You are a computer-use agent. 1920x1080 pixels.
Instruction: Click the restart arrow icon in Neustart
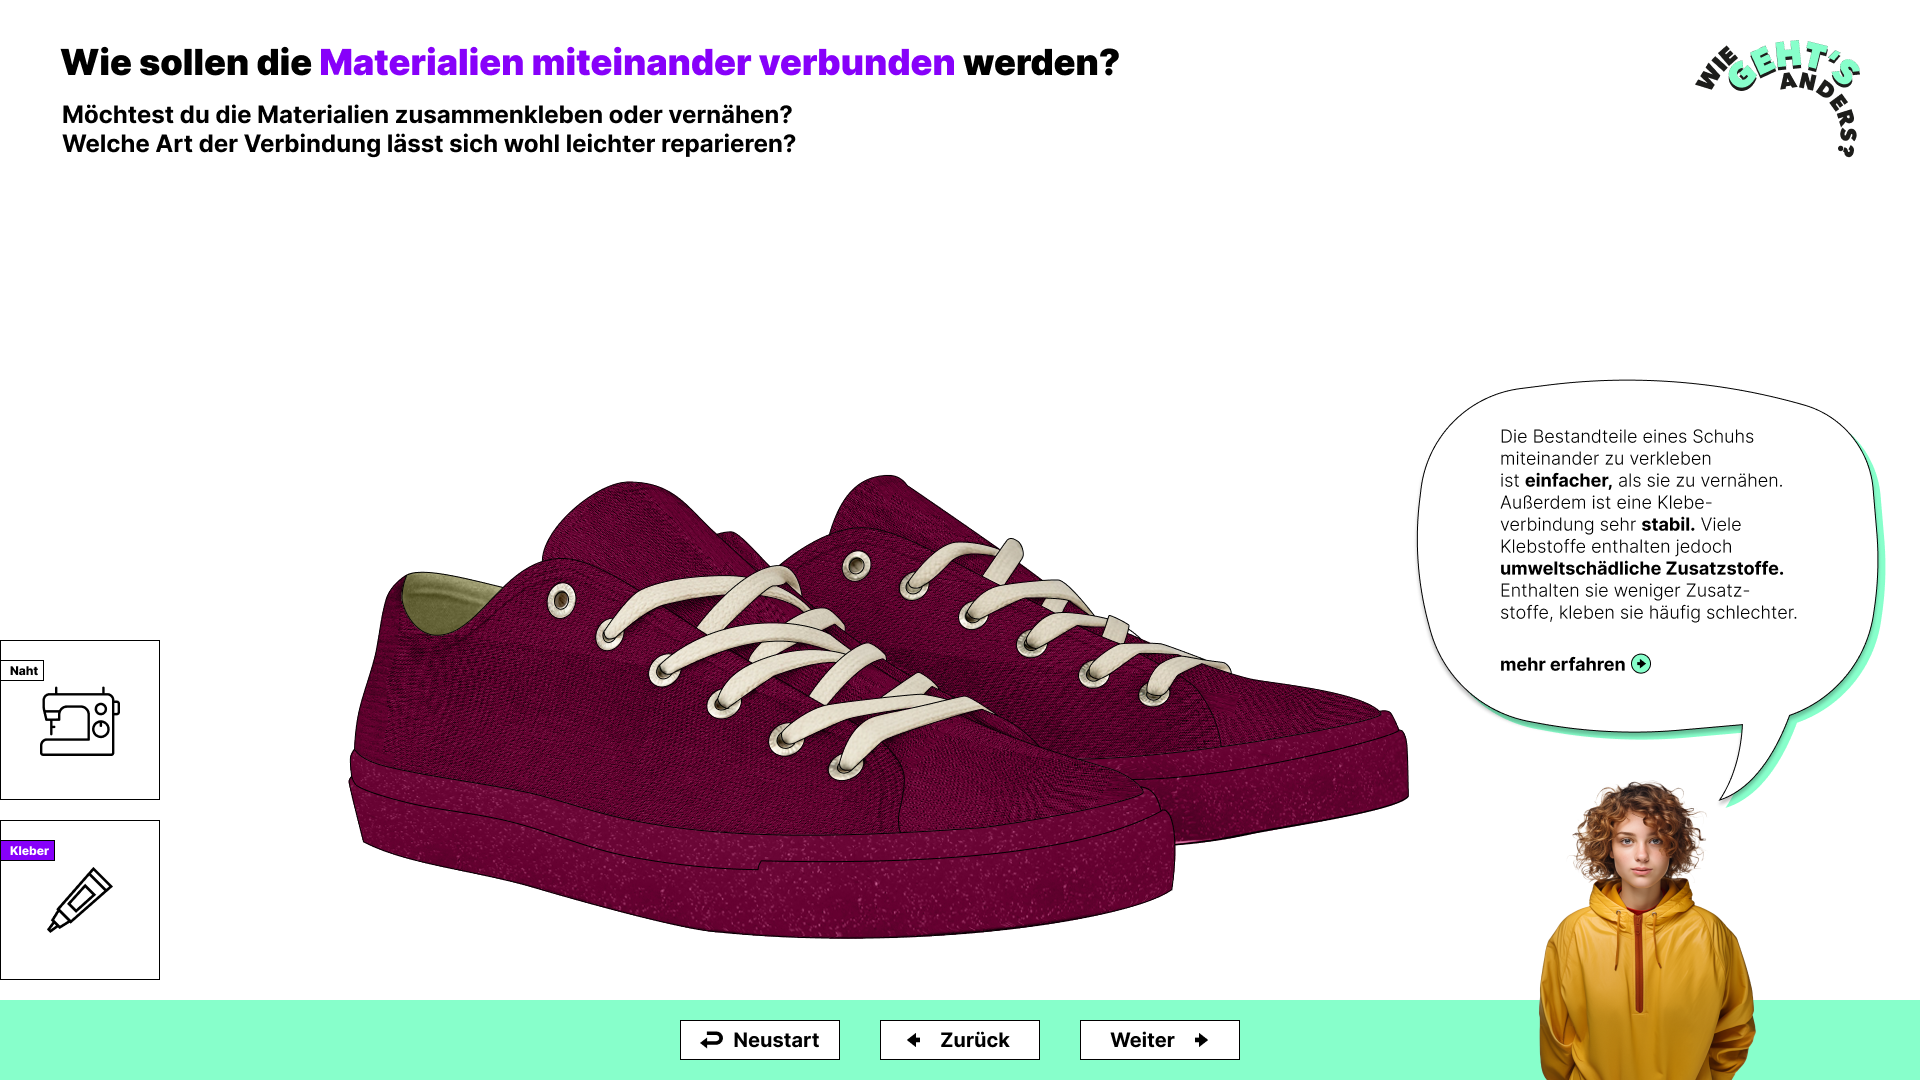[x=711, y=1040]
